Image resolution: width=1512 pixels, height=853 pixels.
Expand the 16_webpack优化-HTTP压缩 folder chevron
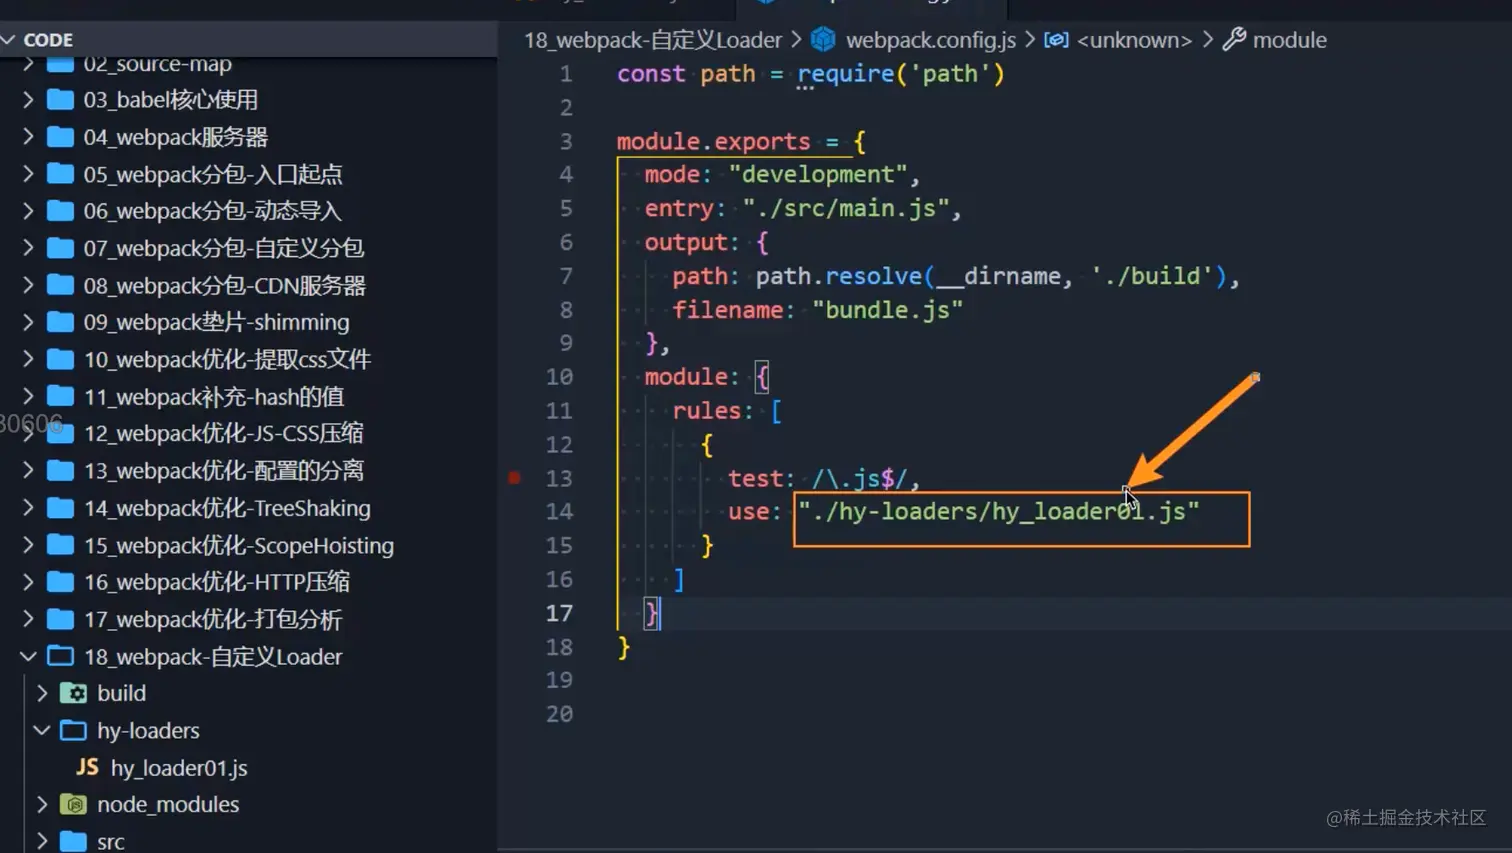pyautogui.click(x=28, y=581)
